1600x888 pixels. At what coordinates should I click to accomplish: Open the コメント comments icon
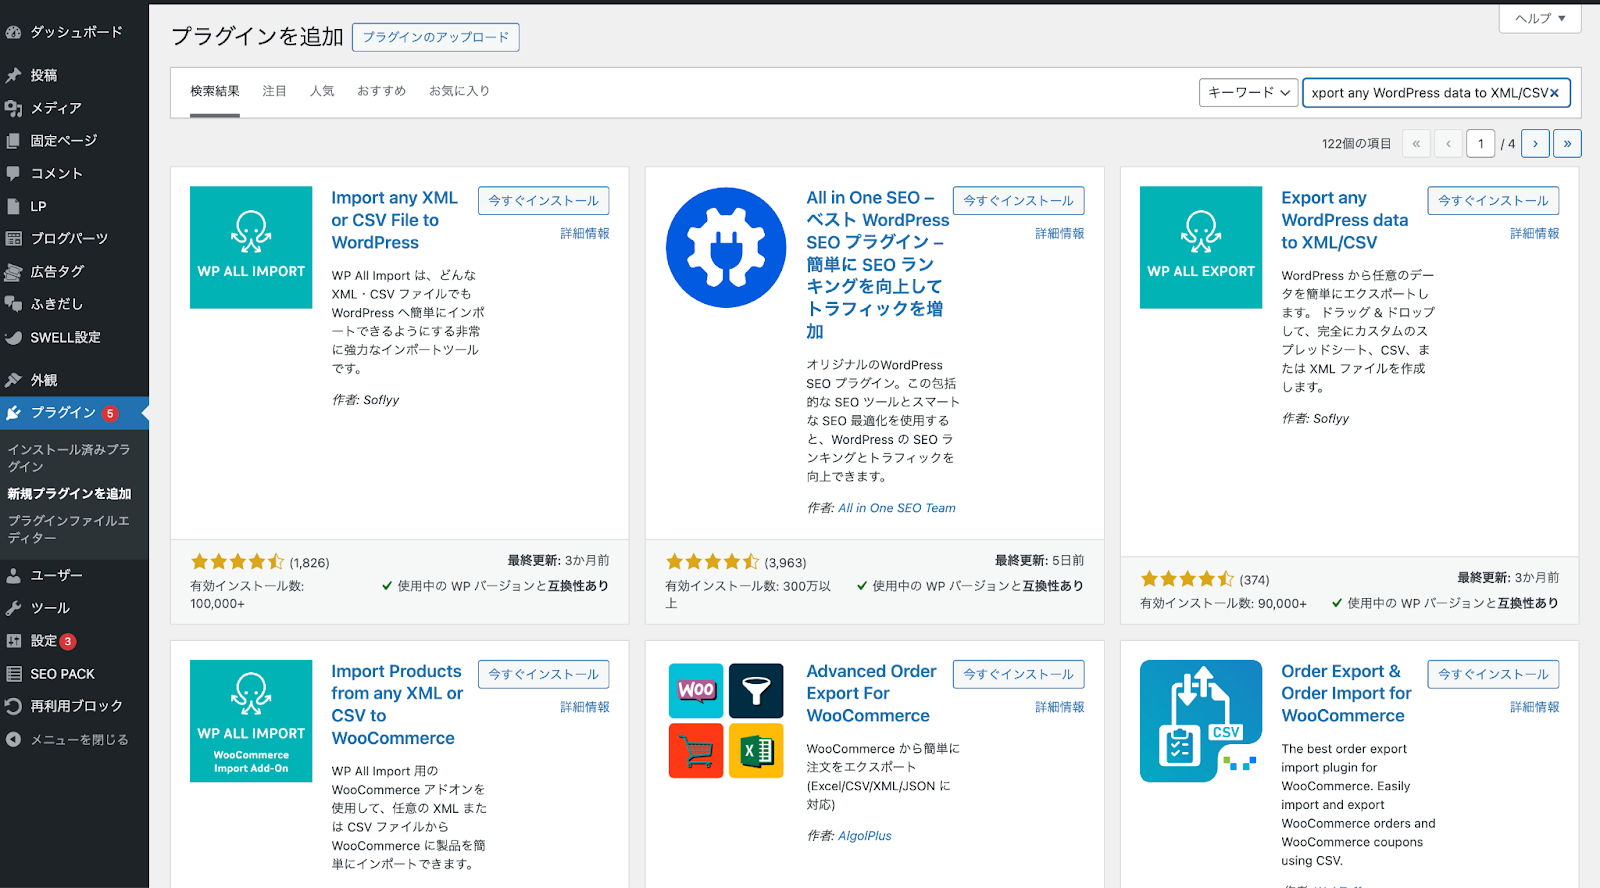click(x=13, y=173)
